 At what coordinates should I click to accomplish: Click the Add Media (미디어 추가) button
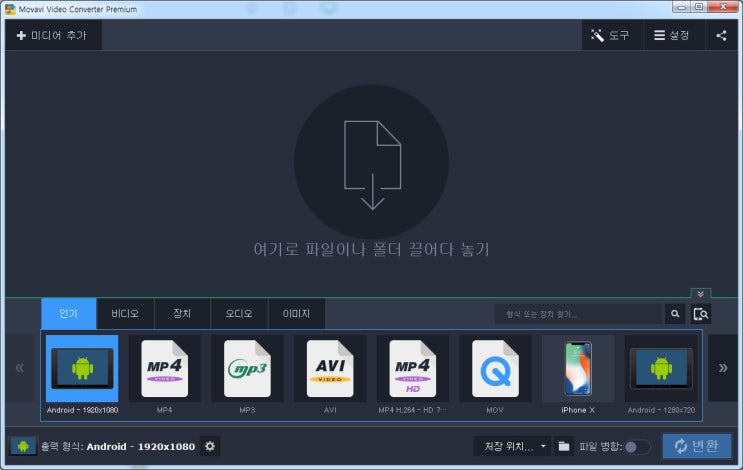pos(53,35)
